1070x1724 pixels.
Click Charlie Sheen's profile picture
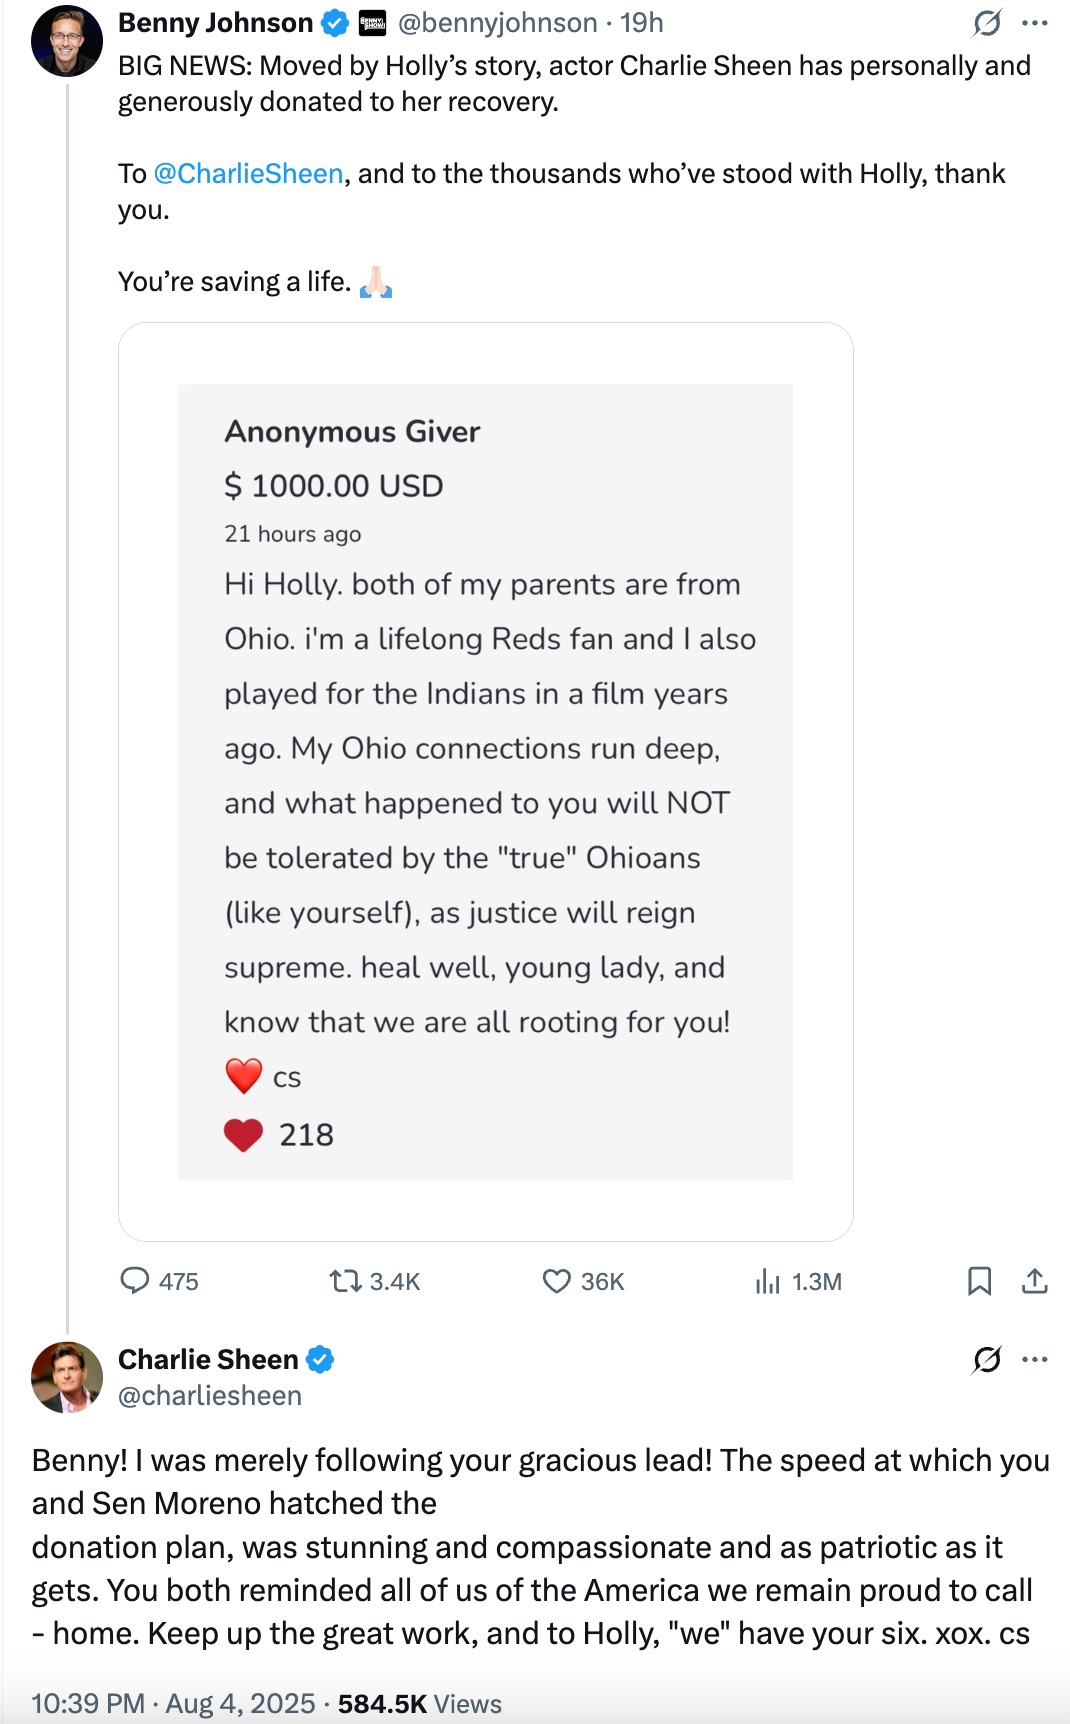(x=67, y=1377)
